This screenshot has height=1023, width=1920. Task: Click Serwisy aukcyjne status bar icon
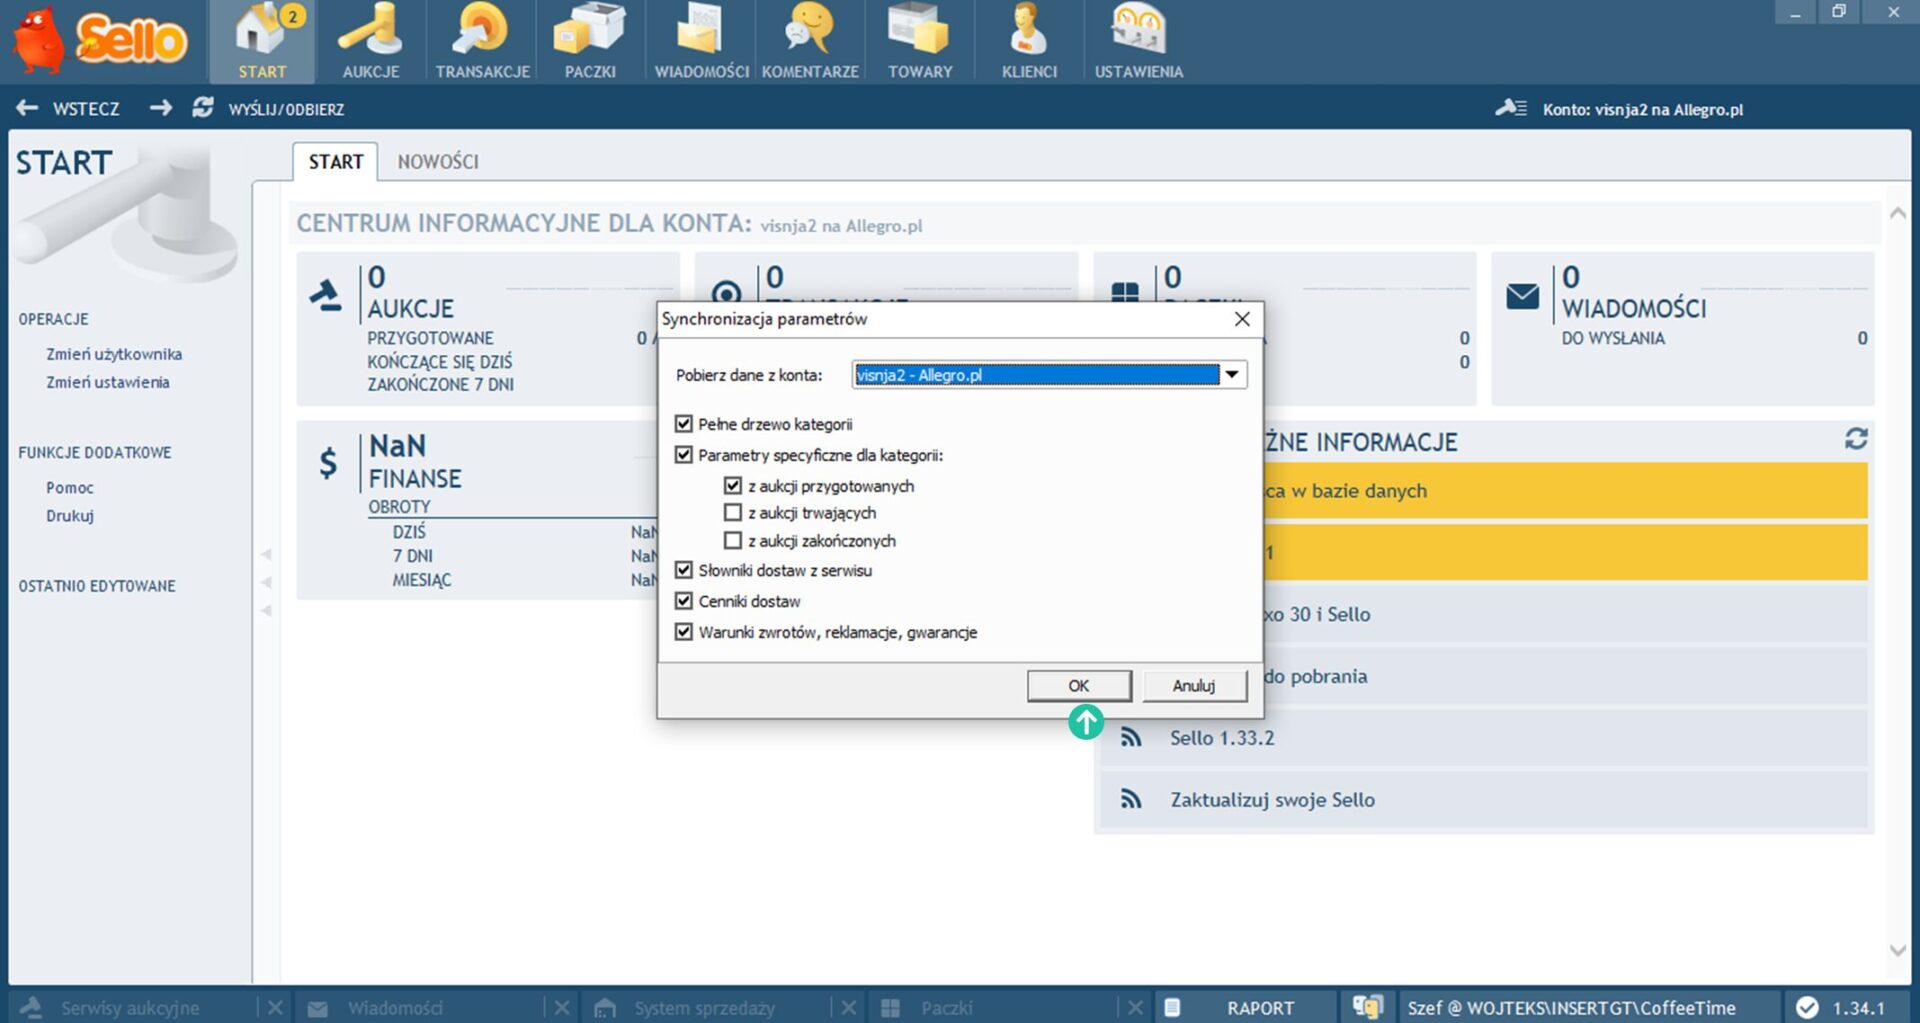tap(32, 1007)
